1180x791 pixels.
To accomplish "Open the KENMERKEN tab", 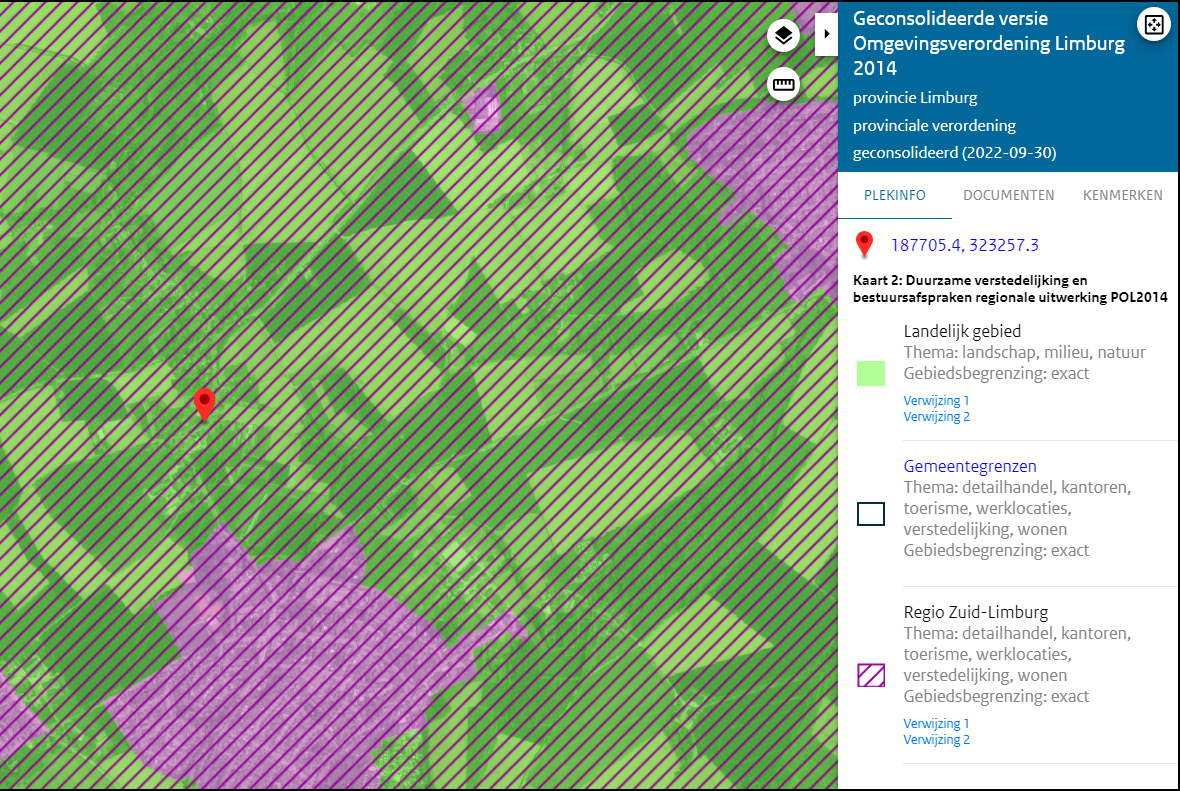I will 1122,195.
